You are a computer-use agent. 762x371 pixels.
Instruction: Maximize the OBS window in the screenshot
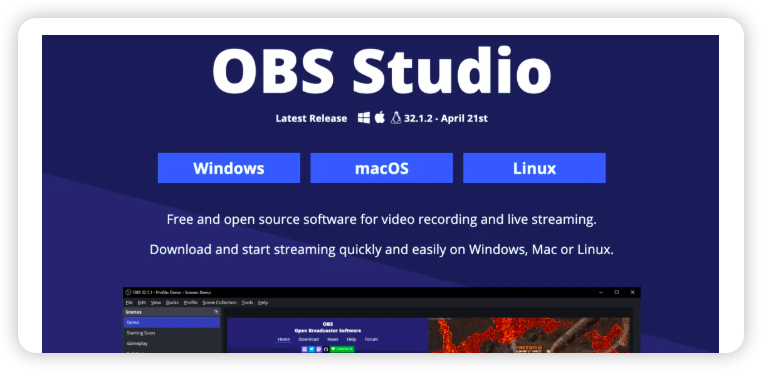coord(616,292)
